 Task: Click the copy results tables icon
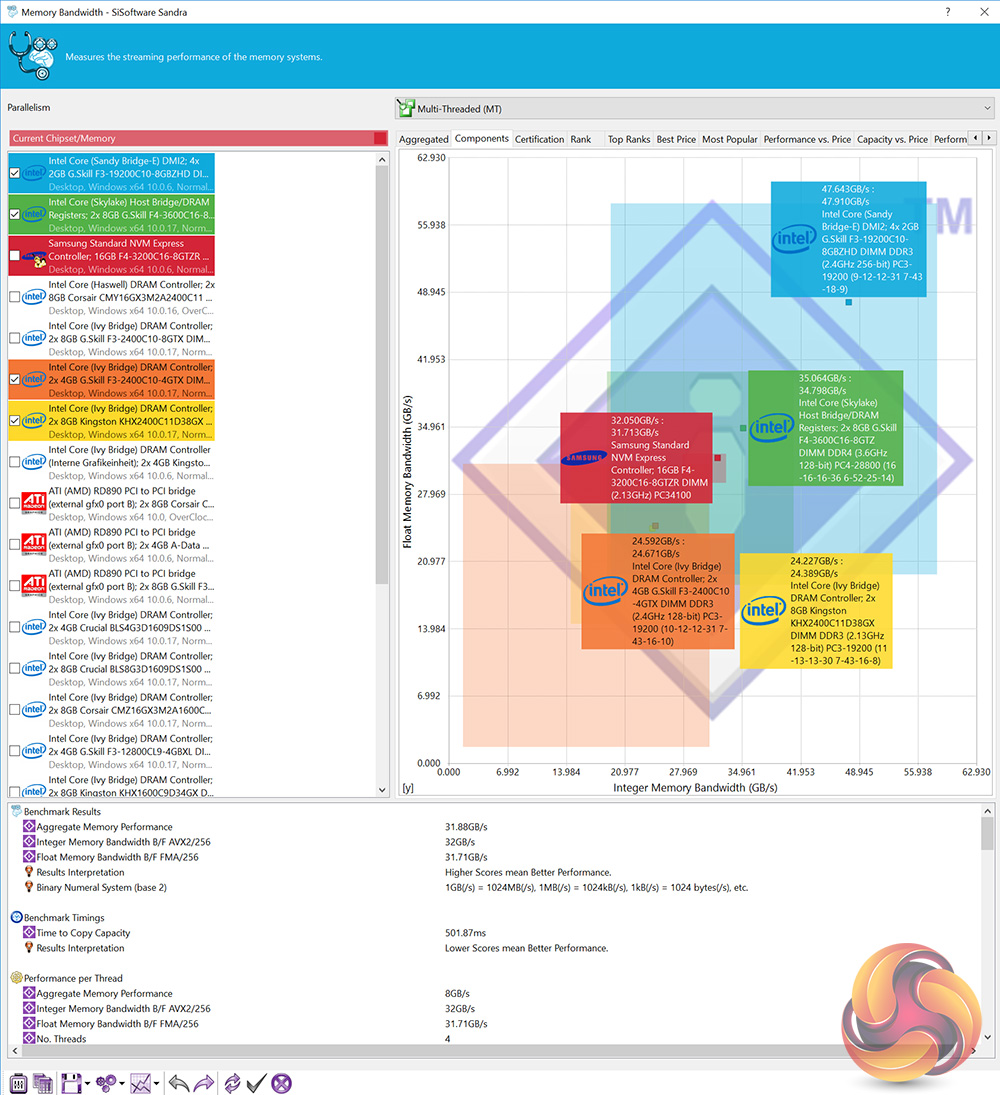point(43,1083)
